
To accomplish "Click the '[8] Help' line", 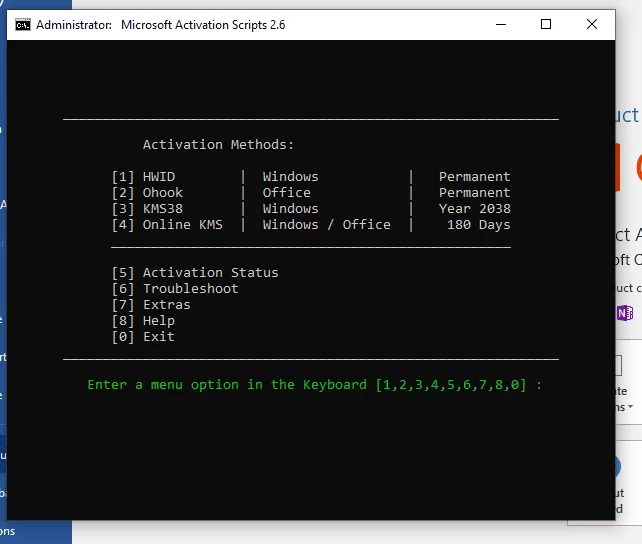I will (143, 321).
